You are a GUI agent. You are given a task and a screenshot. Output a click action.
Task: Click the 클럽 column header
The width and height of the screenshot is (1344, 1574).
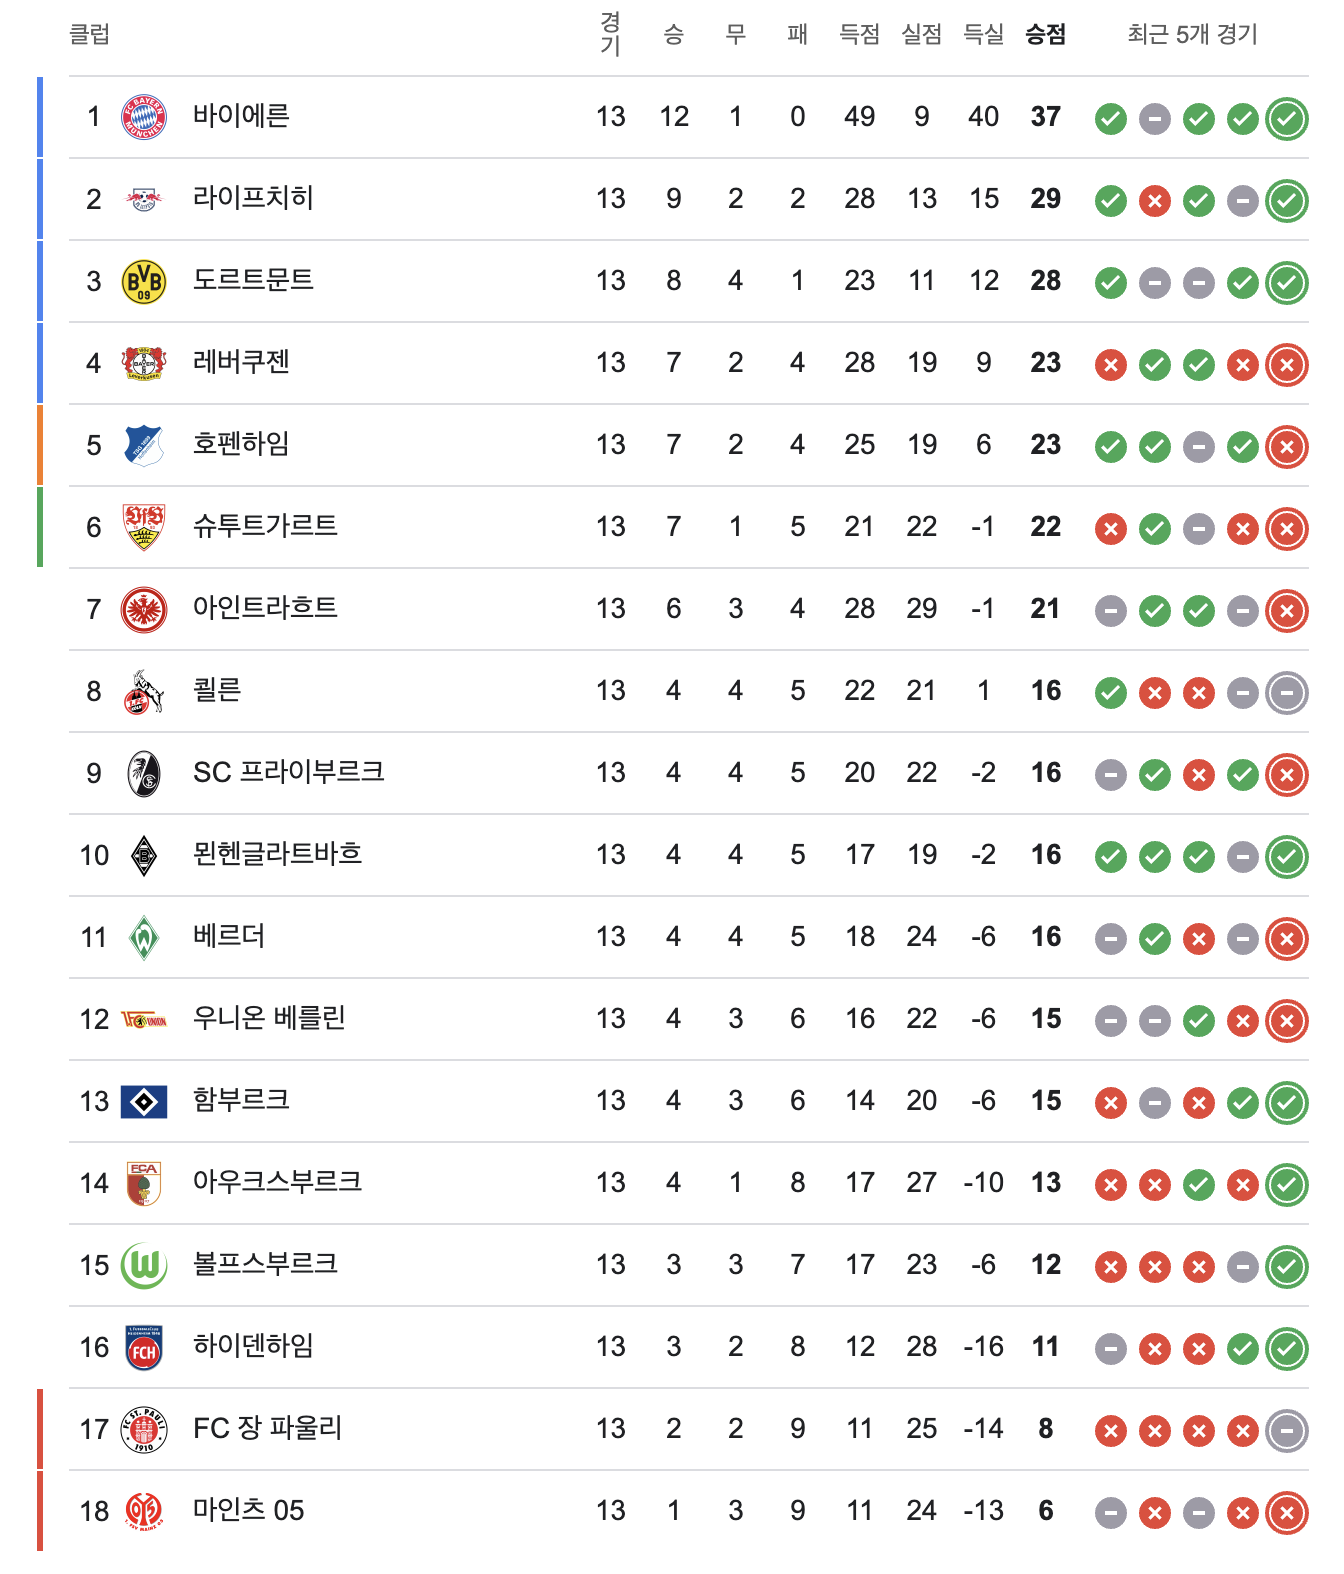coord(89,35)
